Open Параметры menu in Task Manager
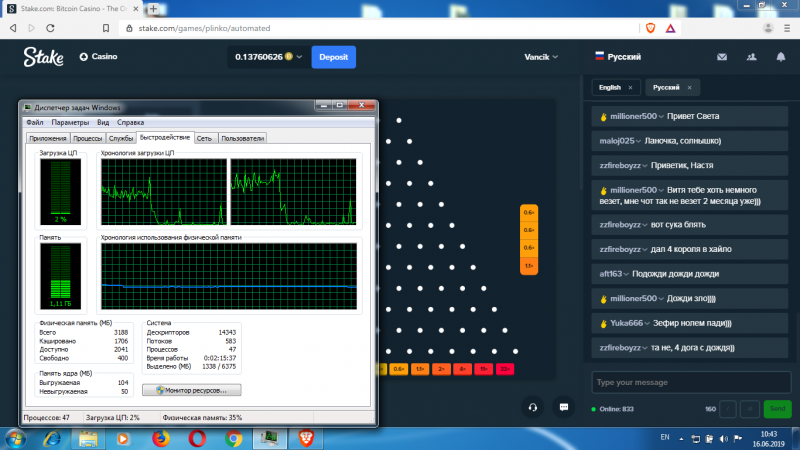 [x=70, y=122]
